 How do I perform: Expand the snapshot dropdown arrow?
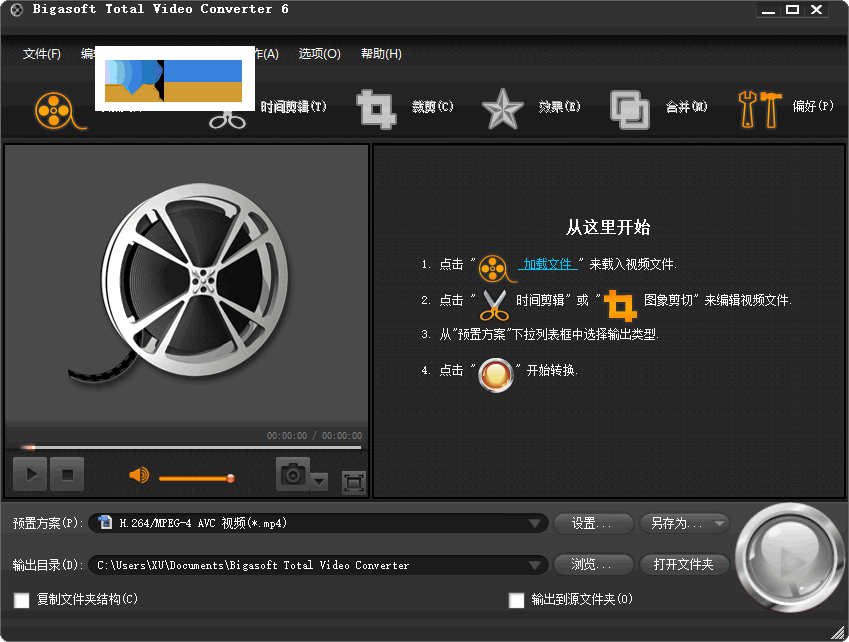319,481
